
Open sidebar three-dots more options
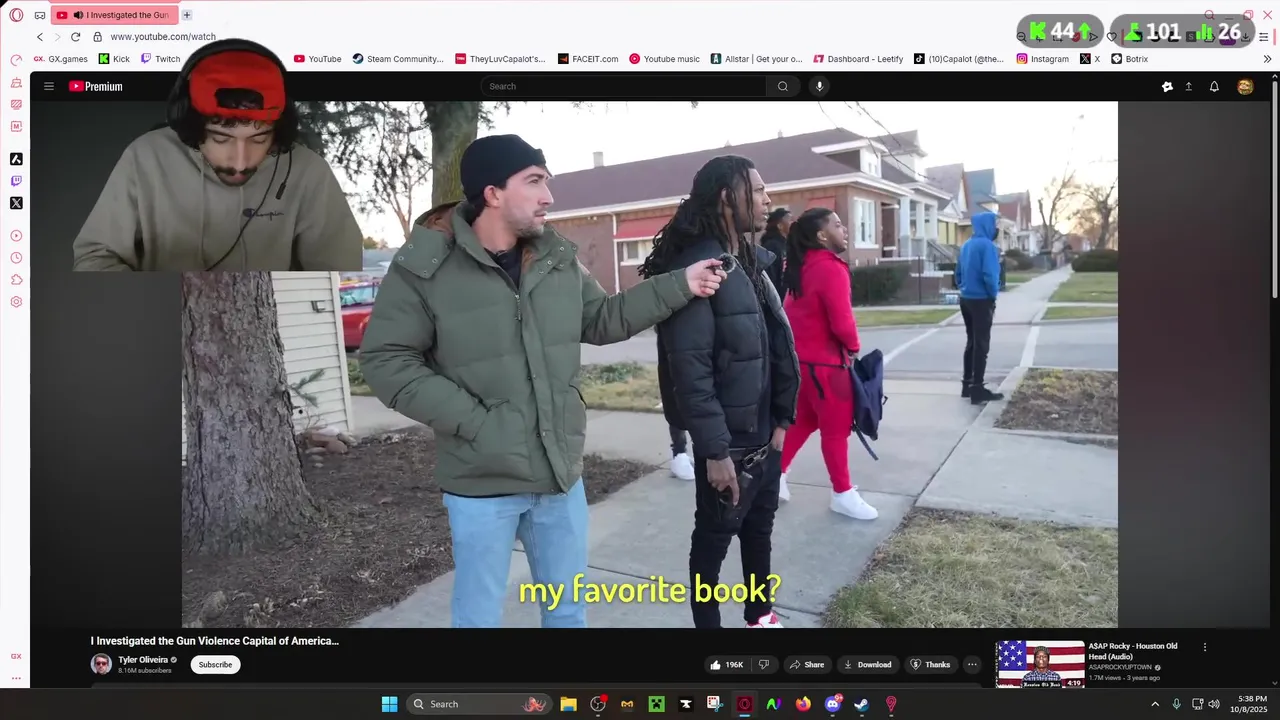(16, 678)
